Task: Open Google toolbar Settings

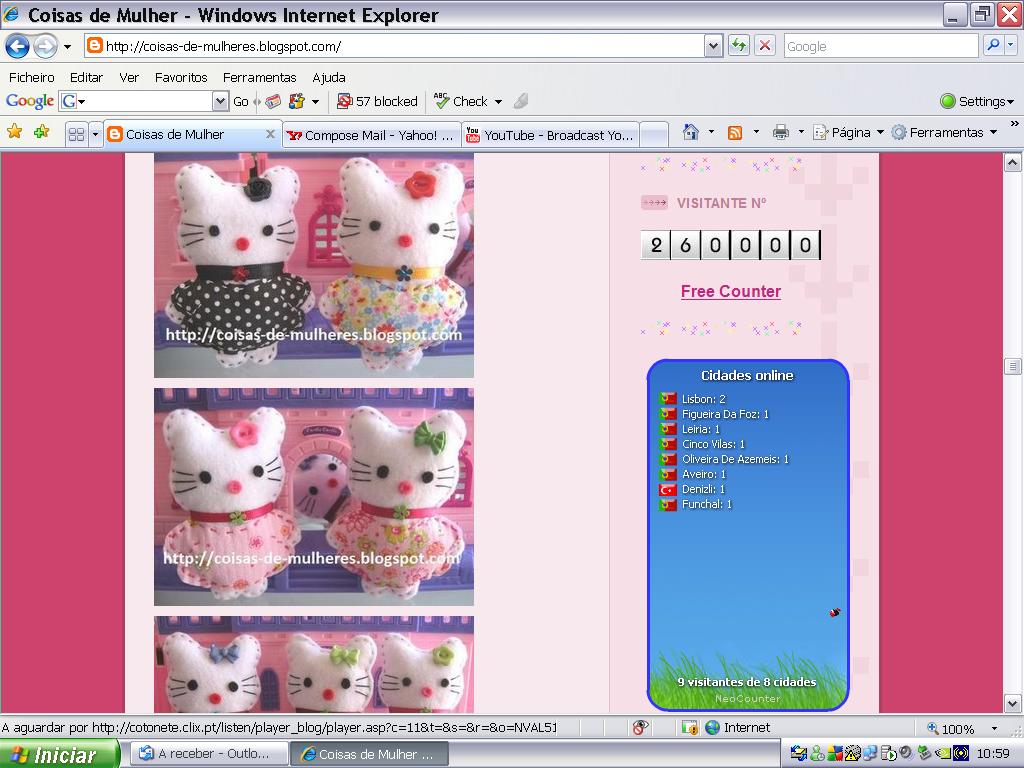Action: click(977, 101)
